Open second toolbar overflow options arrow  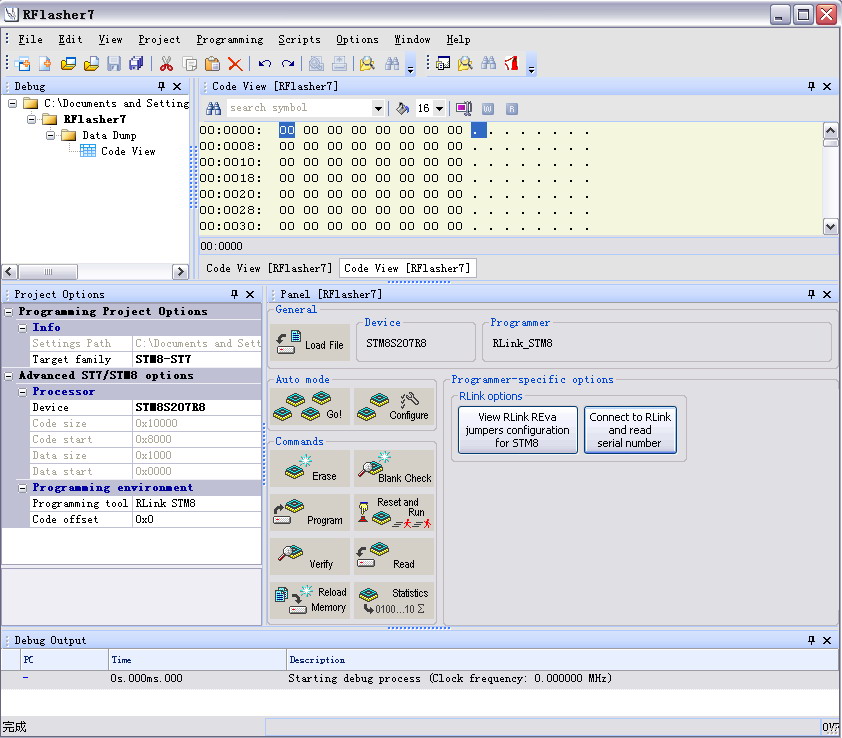coord(532,64)
